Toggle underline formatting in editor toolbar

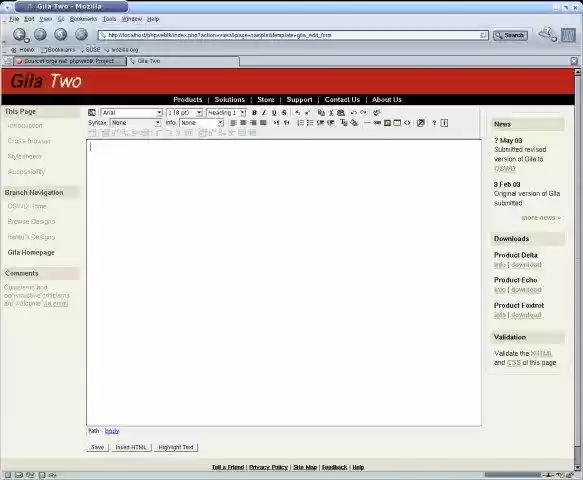click(x=274, y=113)
